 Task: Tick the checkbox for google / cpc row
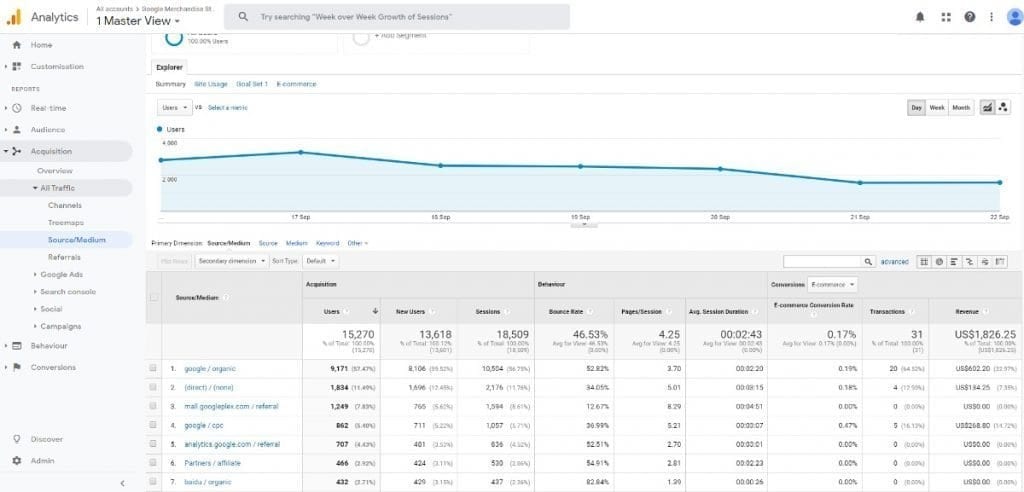click(x=153, y=425)
